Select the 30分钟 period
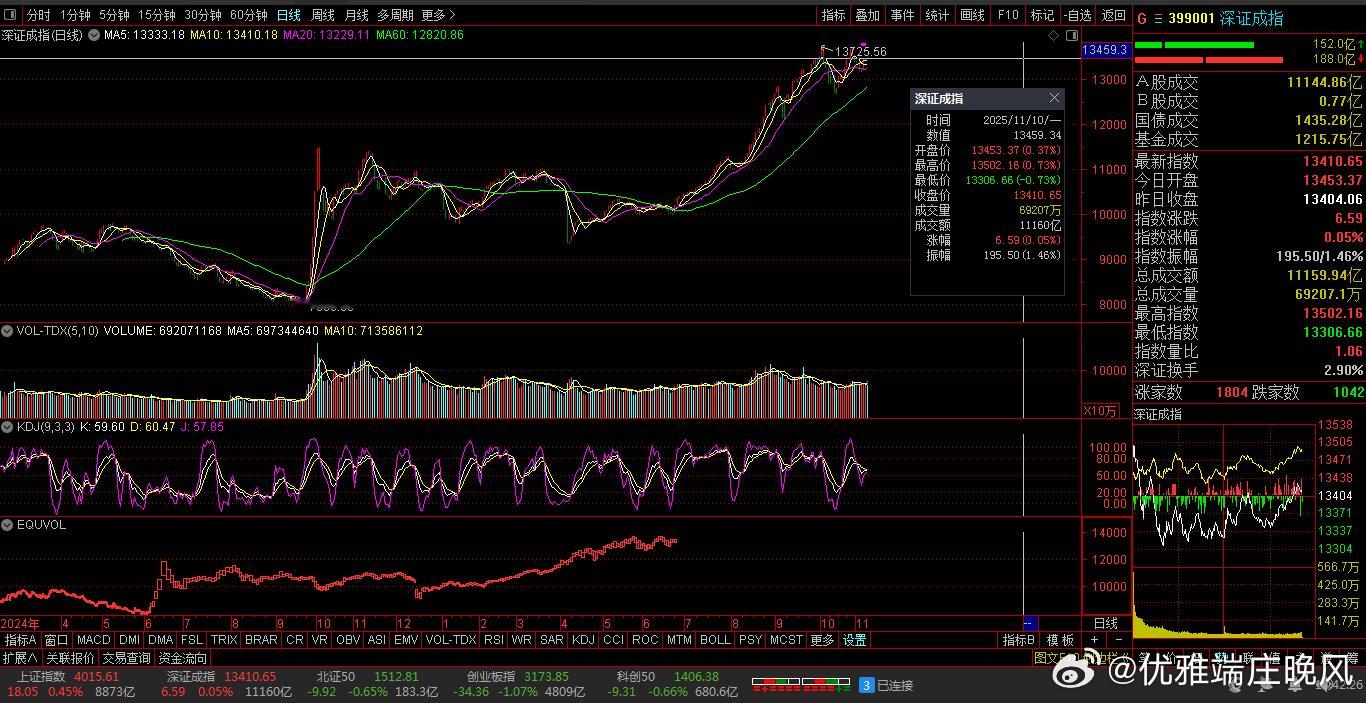This screenshot has height=703, width=1366. [203, 15]
